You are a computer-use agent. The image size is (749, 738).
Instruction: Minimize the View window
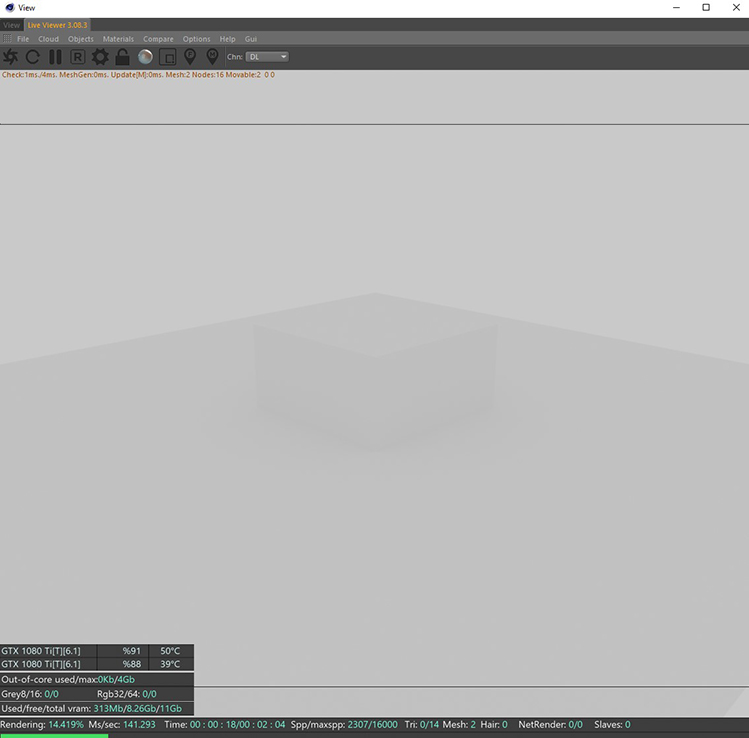click(676, 7)
